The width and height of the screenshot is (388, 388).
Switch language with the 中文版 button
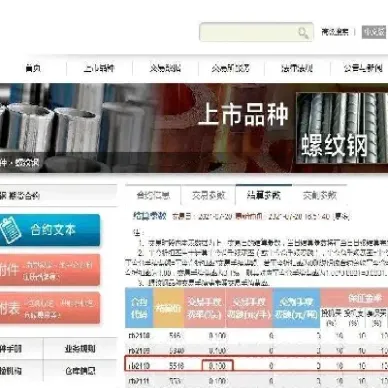pos(374,32)
